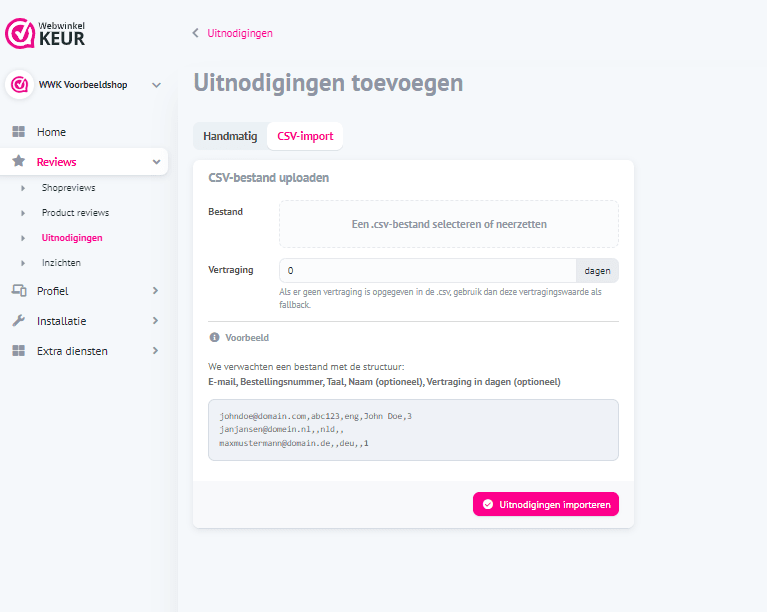Expand the Profiel menu section
The image size is (767, 612).
tap(155, 291)
